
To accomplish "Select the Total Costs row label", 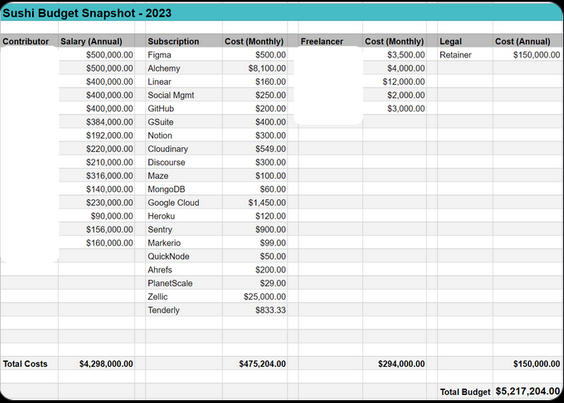I will click(x=29, y=364).
